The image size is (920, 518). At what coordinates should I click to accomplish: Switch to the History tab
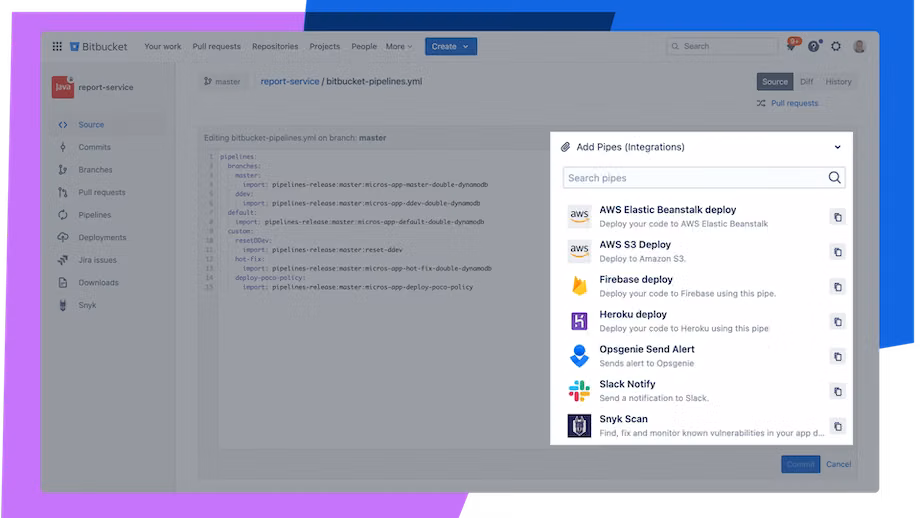pos(838,82)
